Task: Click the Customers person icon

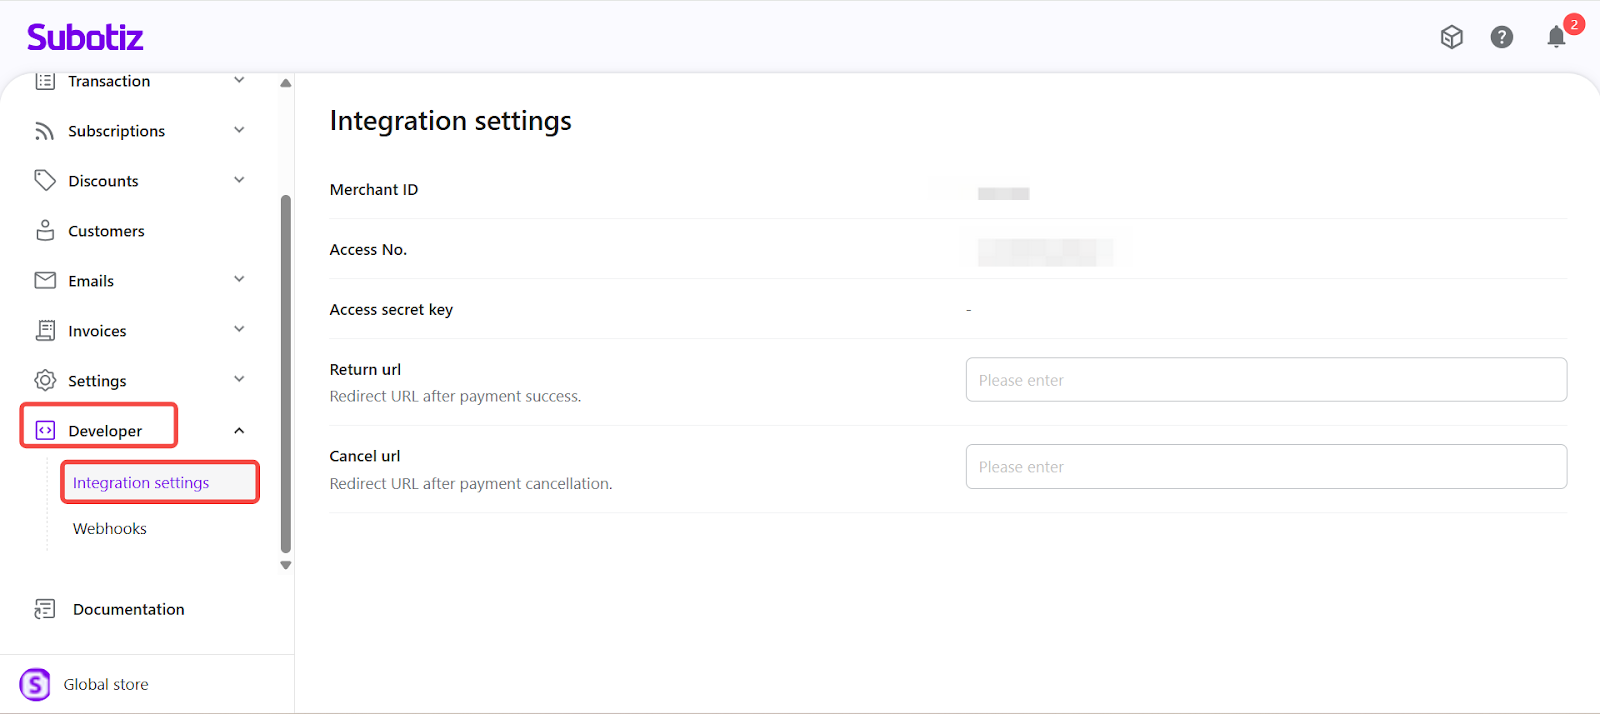Action: click(x=45, y=231)
